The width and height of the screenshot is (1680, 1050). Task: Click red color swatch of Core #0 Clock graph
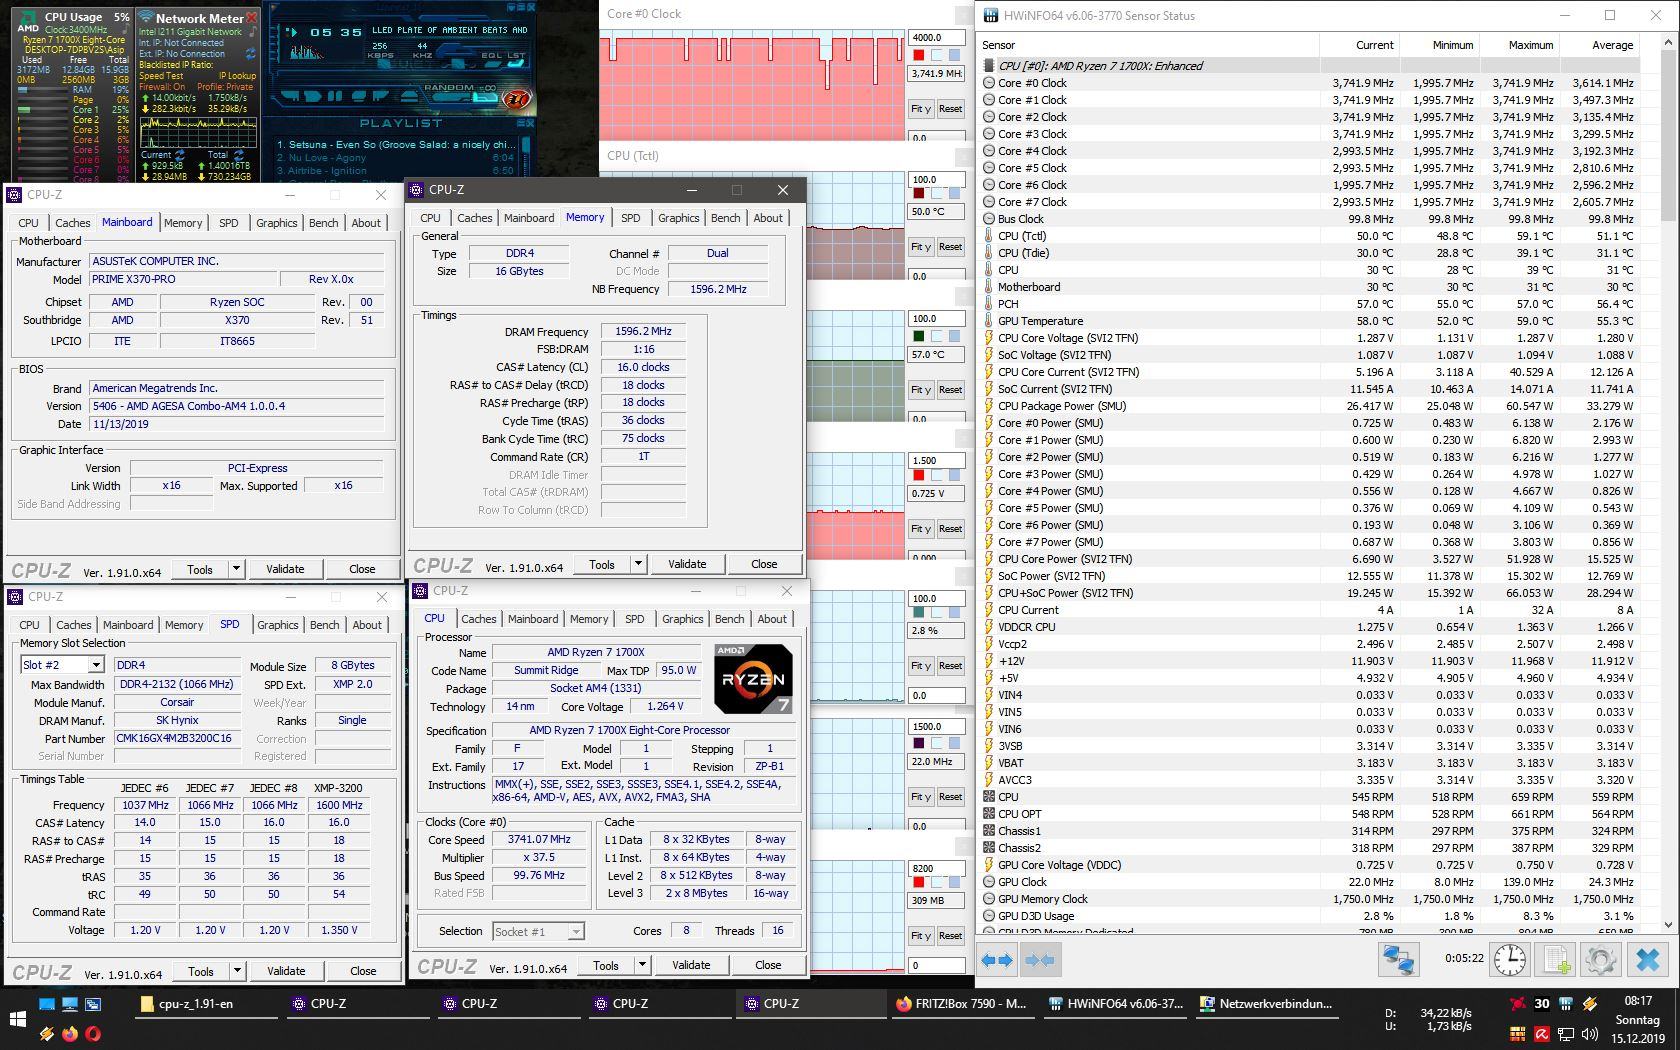point(918,55)
